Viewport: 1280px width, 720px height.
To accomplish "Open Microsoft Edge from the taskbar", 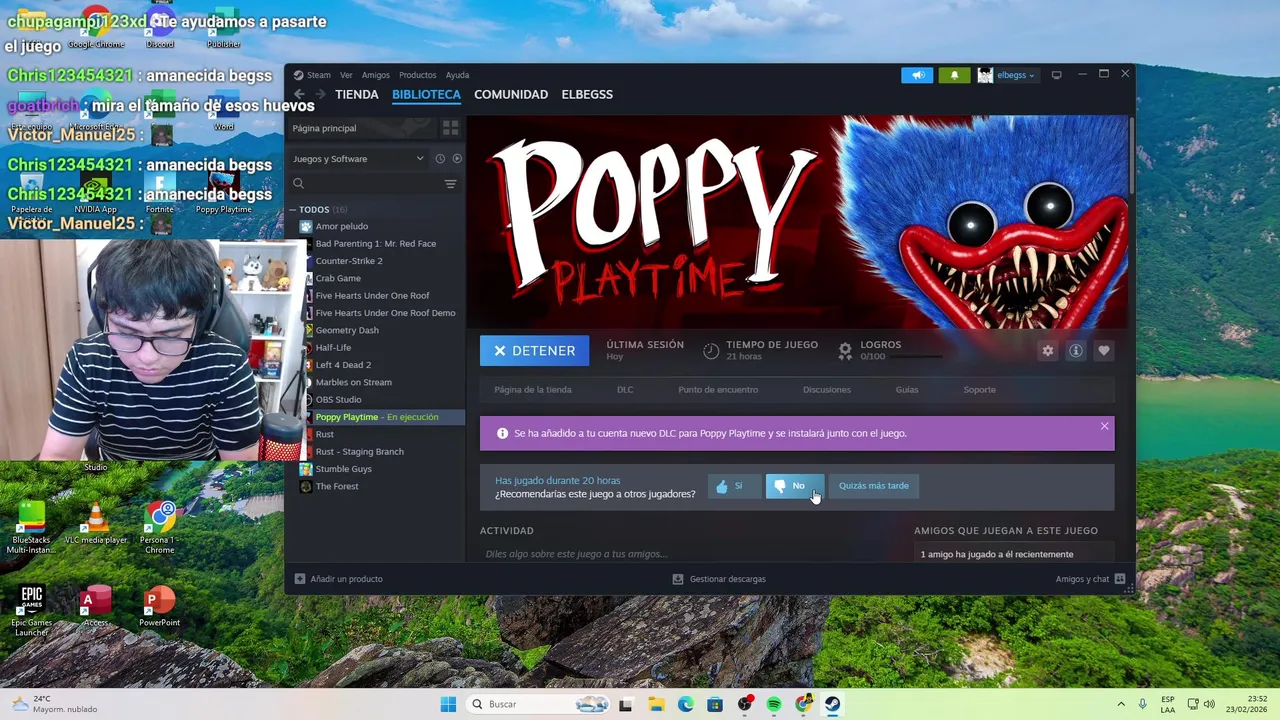I will [x=685, y=704].
